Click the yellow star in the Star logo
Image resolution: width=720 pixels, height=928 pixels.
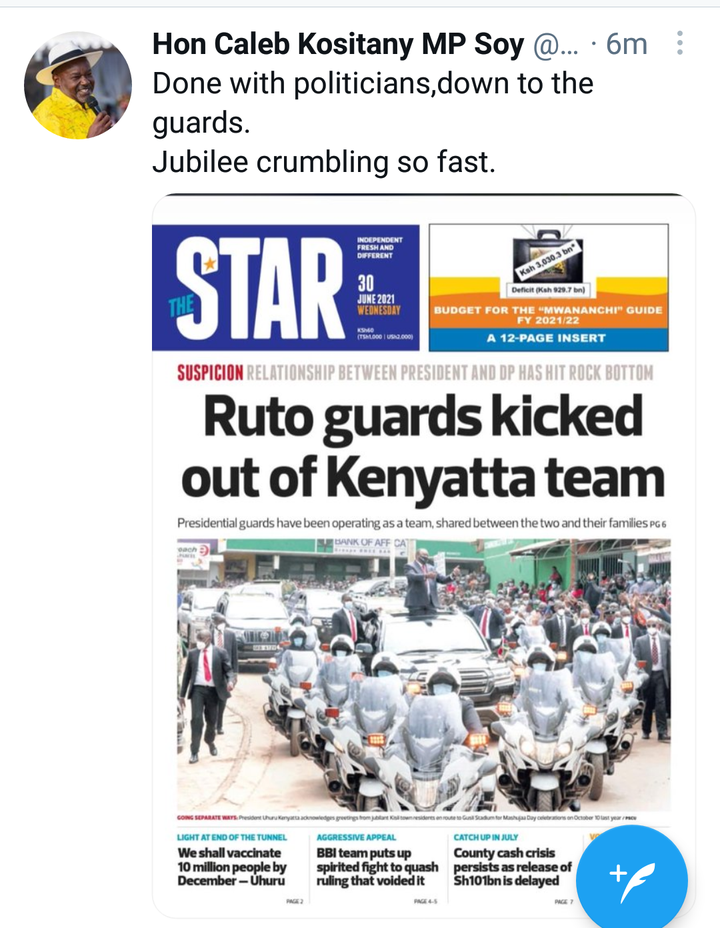coord(209,264)
